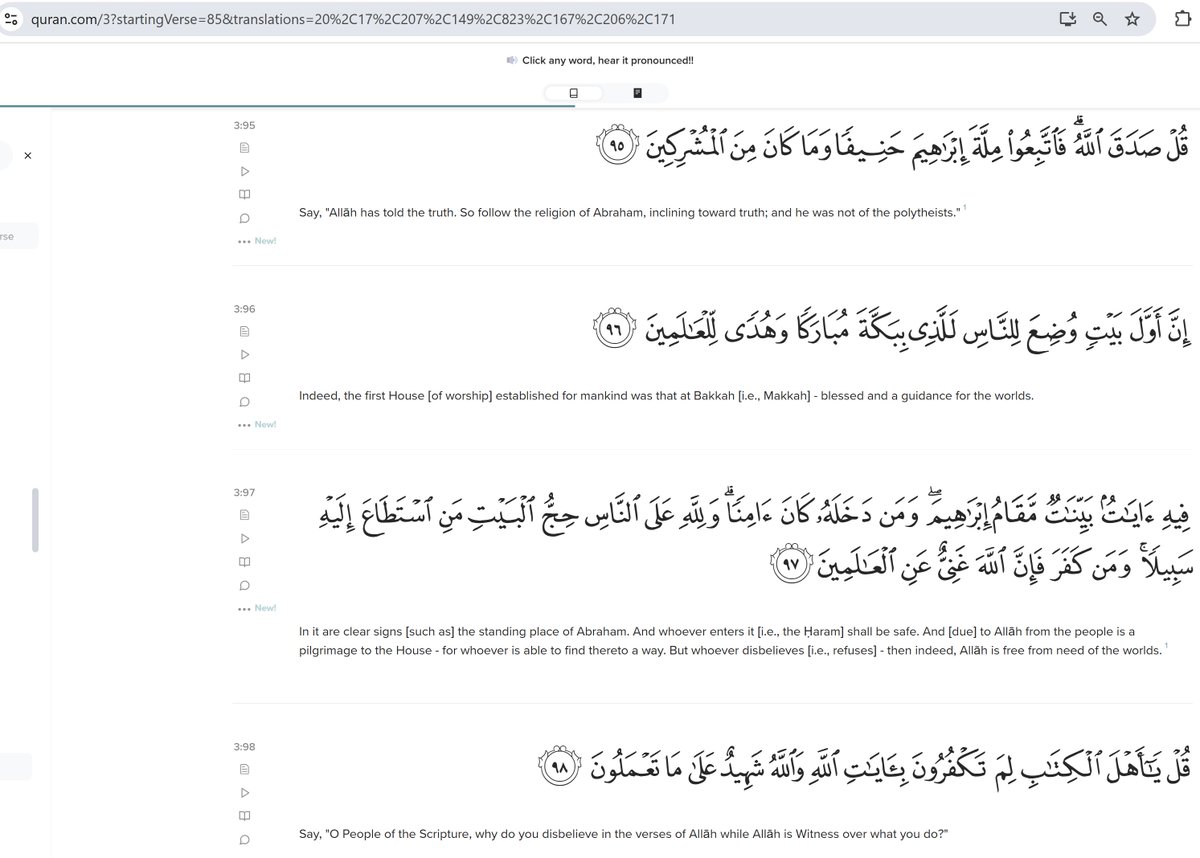The image size is (1200, 858).
Task: Open the three-dot more menu for verse 3:96
Action: [245, 425]
